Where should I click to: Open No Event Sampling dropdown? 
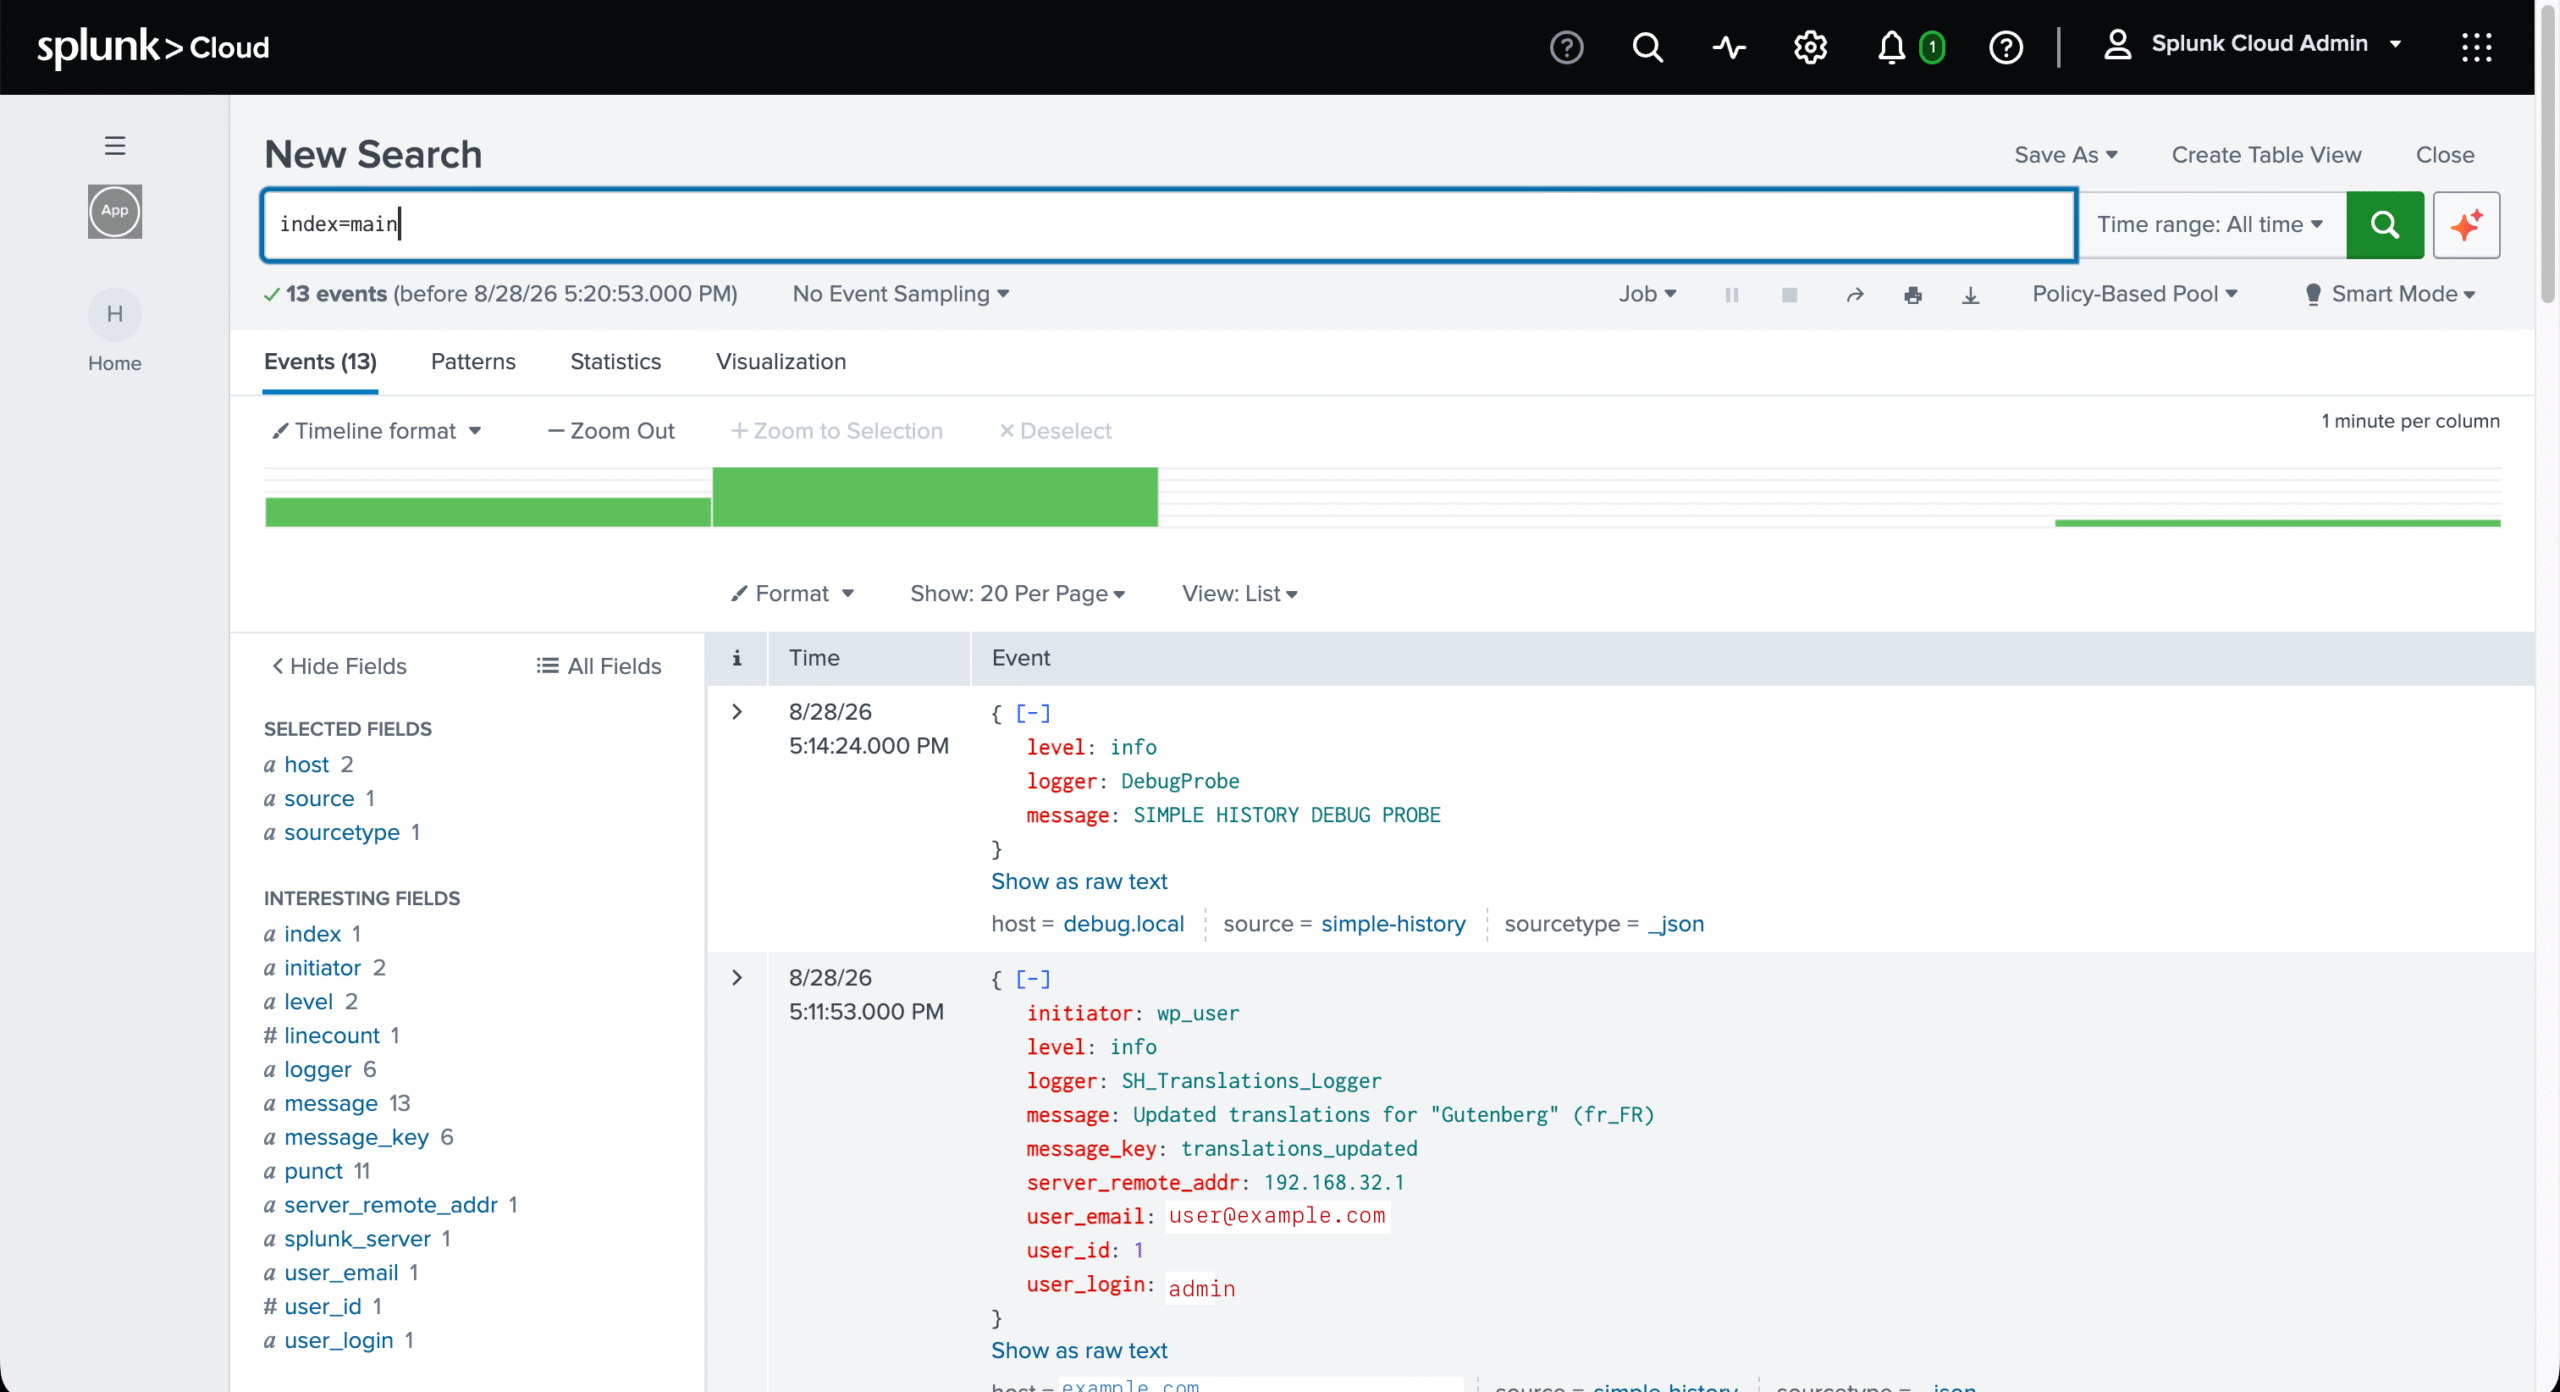coord(901,294)
